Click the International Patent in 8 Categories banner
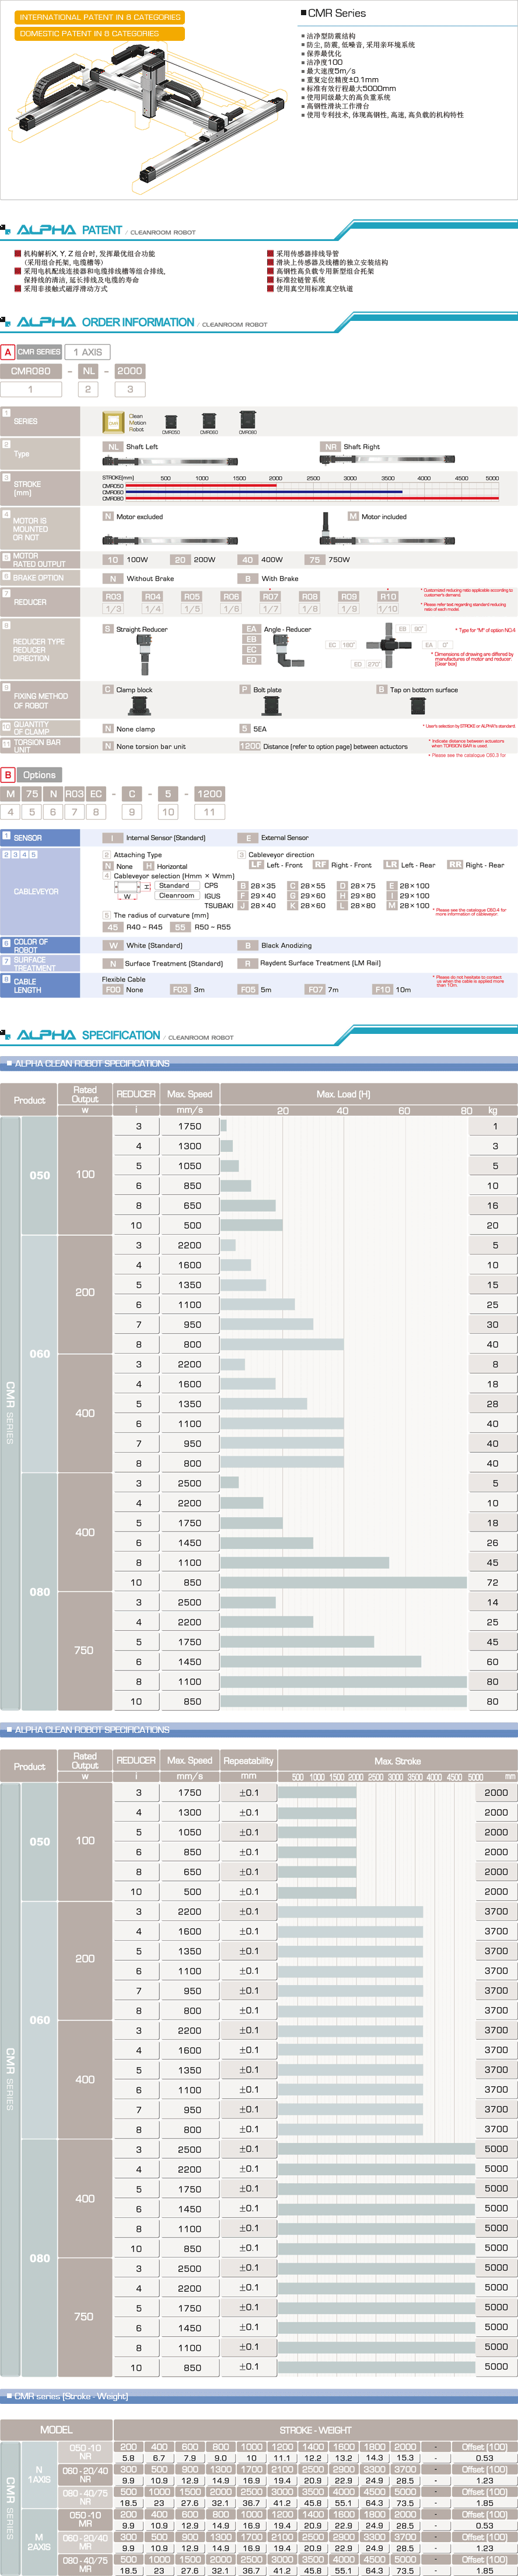This screenshot has height=2576, width=518. tap(100, 17)
